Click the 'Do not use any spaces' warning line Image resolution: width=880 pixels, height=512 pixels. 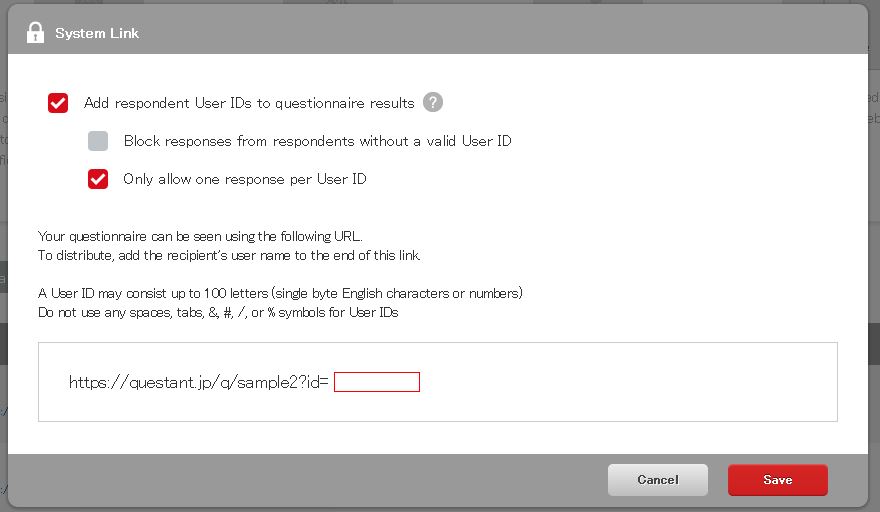(x=218, y=312)
